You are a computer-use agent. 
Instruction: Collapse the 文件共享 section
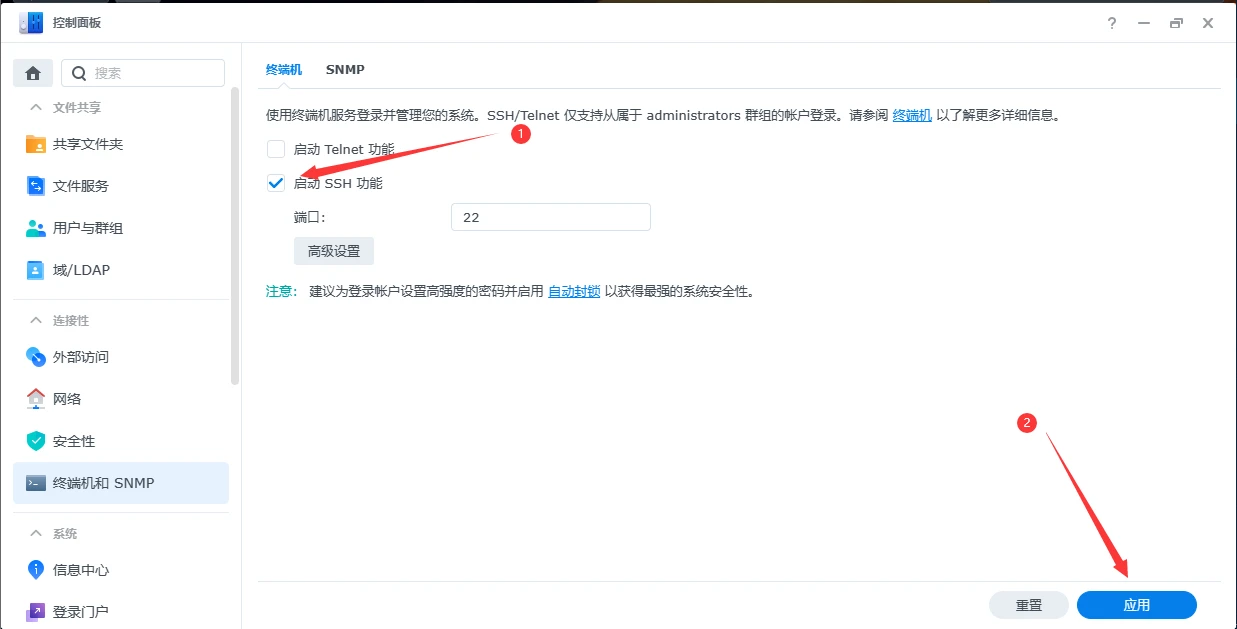[x=55, y=107]
